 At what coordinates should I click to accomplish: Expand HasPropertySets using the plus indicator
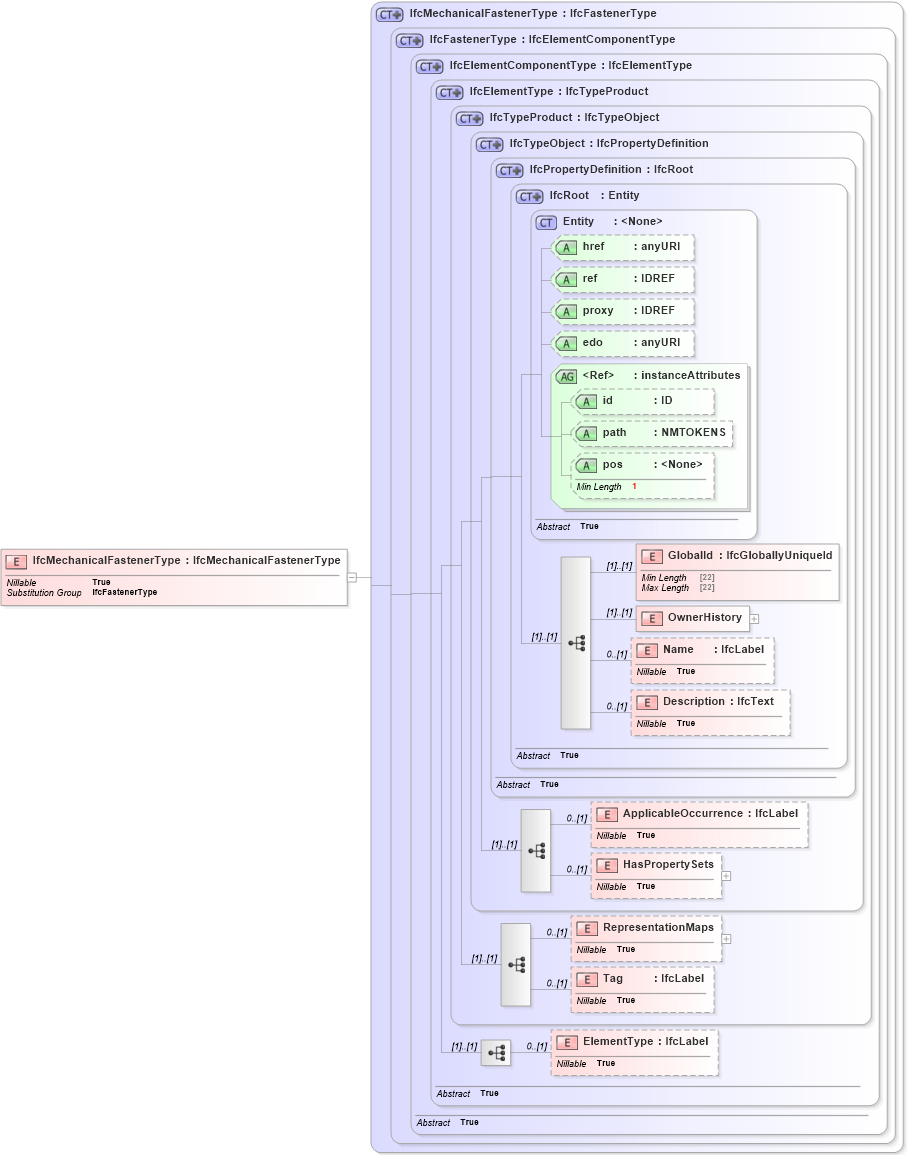click(x=726, y=877)
